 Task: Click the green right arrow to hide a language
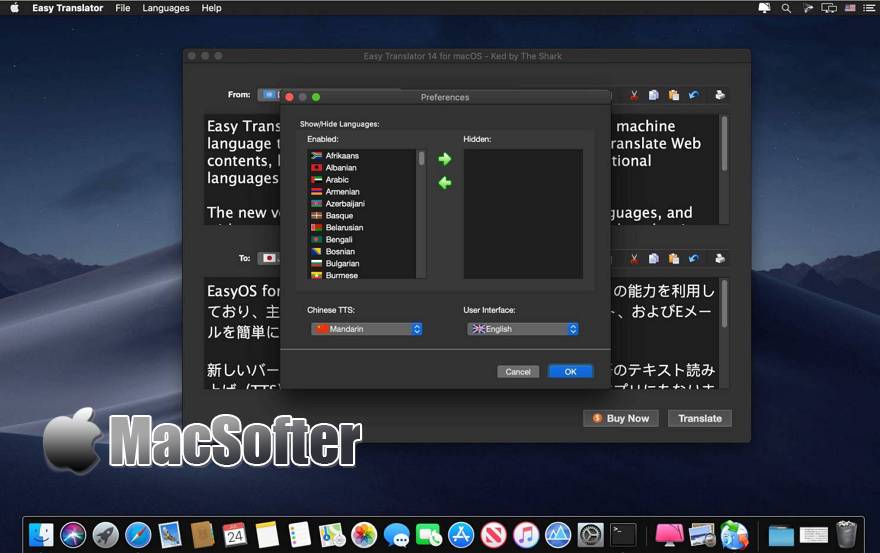click(444, 159)
